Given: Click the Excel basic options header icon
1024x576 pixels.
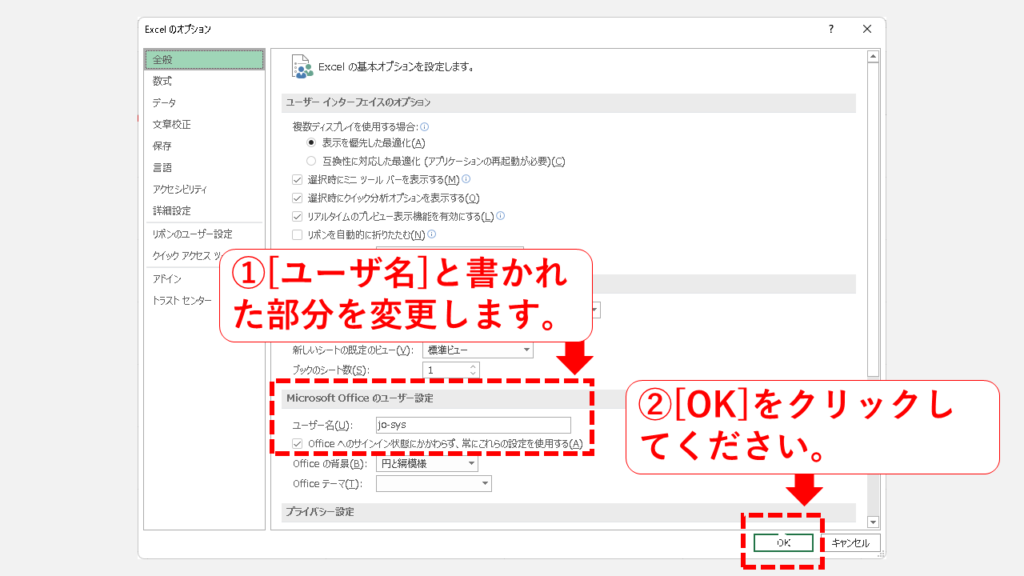Looking at the screenshot, I should point(302,67).
